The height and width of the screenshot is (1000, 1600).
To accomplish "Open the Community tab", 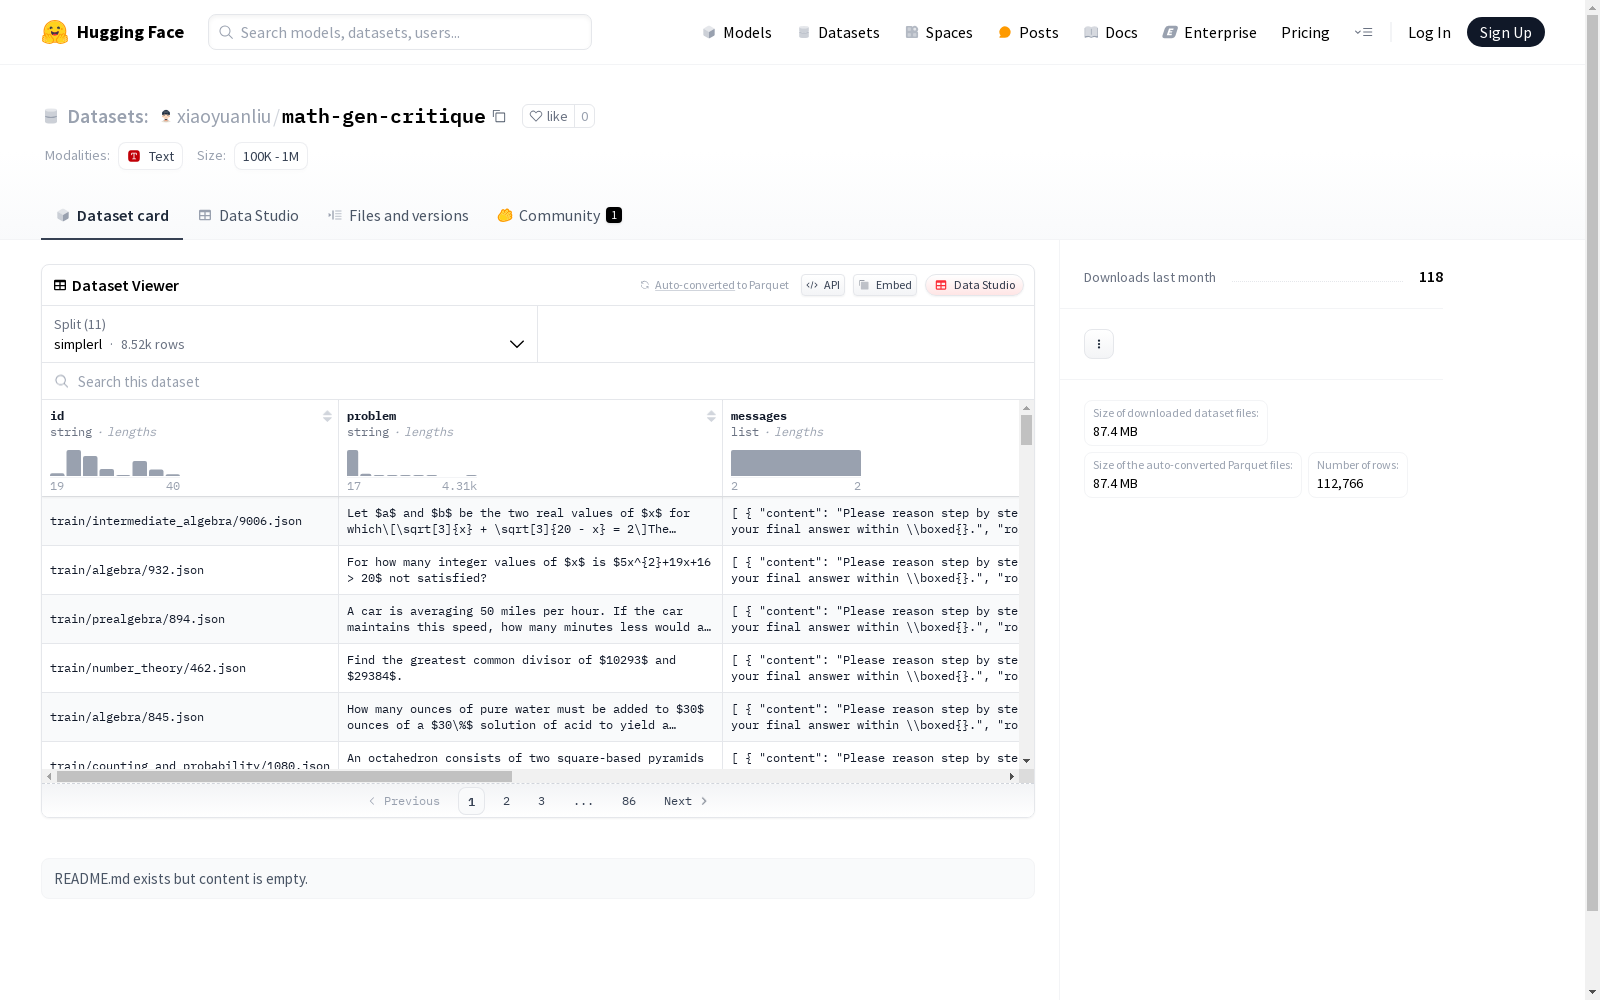I will (559, 216).
